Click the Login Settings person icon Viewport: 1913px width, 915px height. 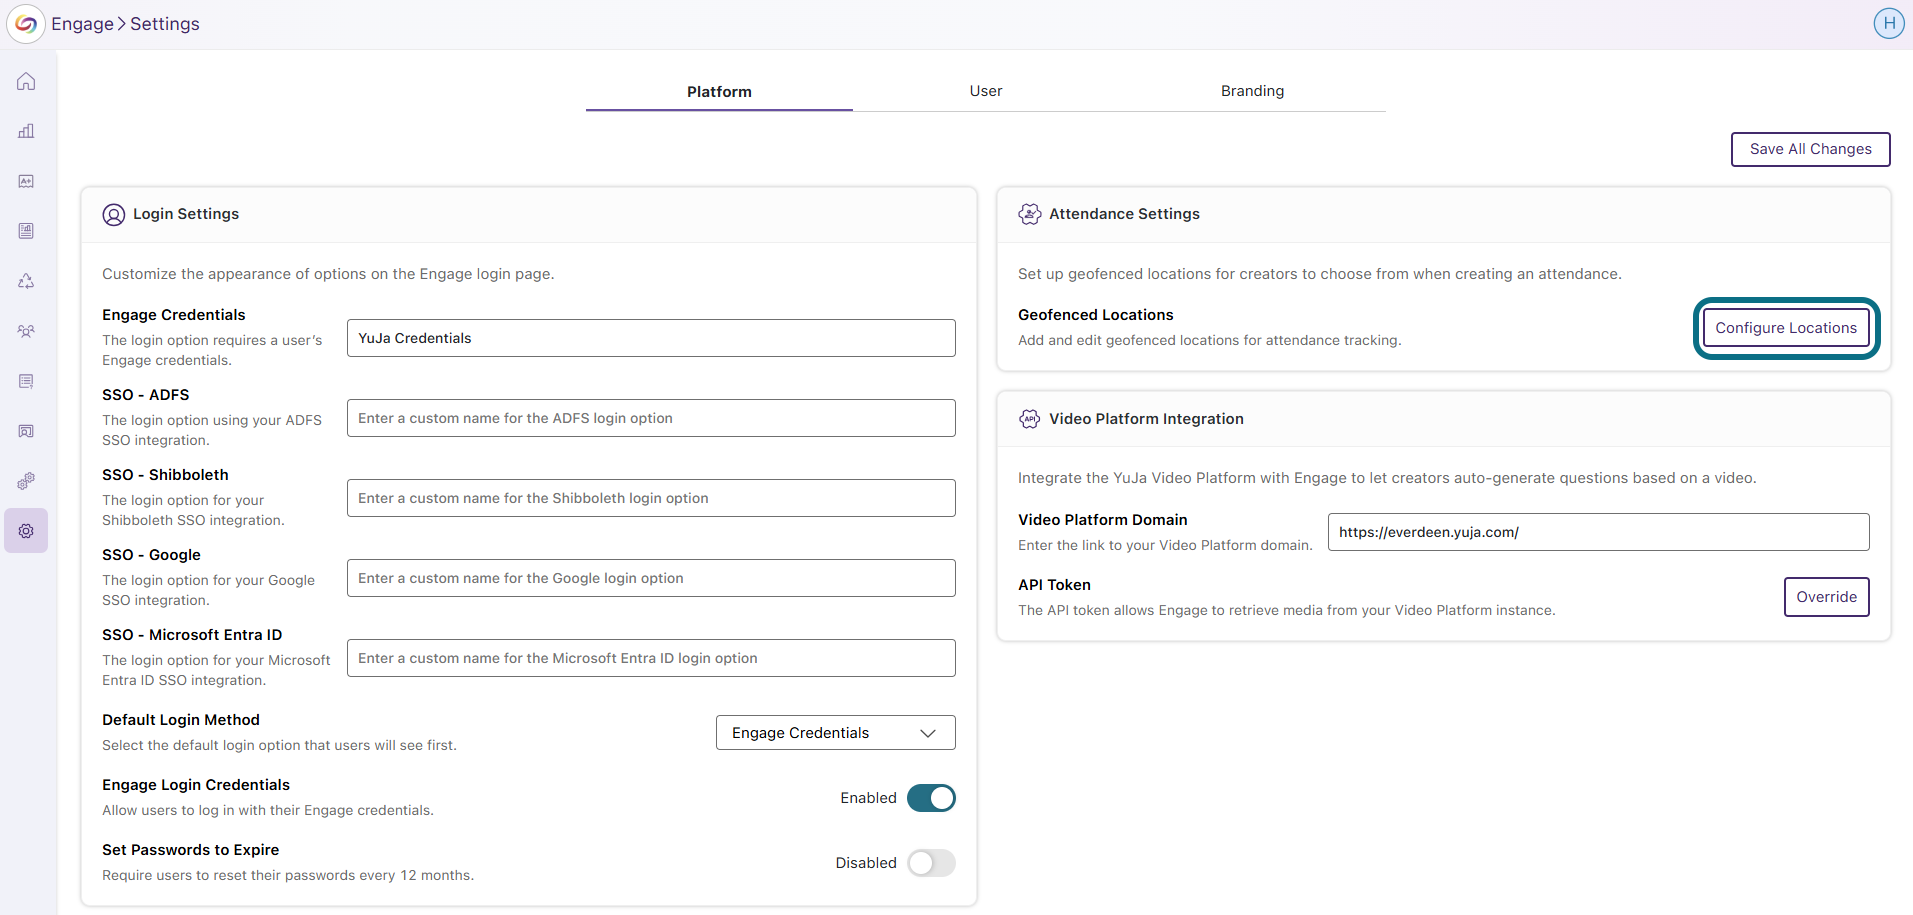114,215
